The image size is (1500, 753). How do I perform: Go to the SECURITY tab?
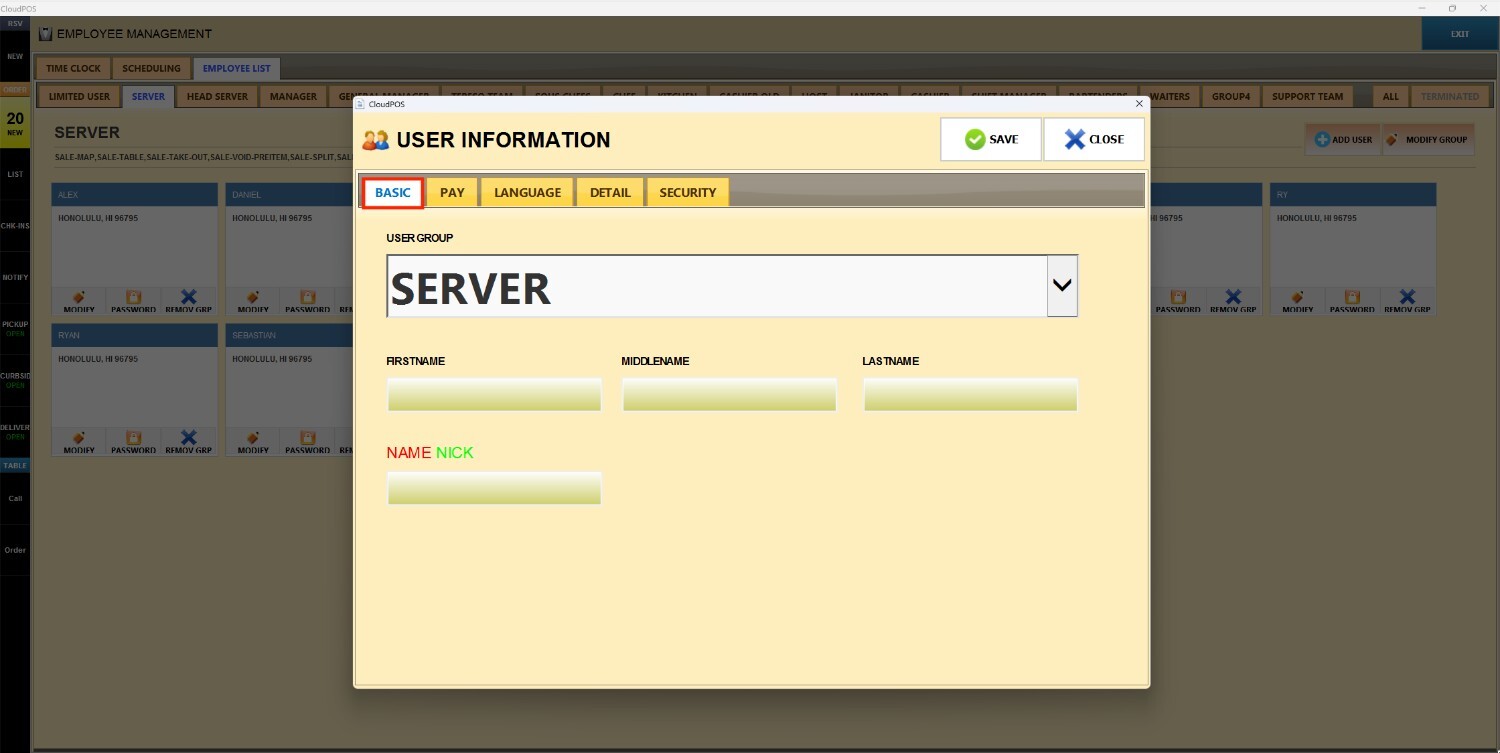[x=687, y=192]
